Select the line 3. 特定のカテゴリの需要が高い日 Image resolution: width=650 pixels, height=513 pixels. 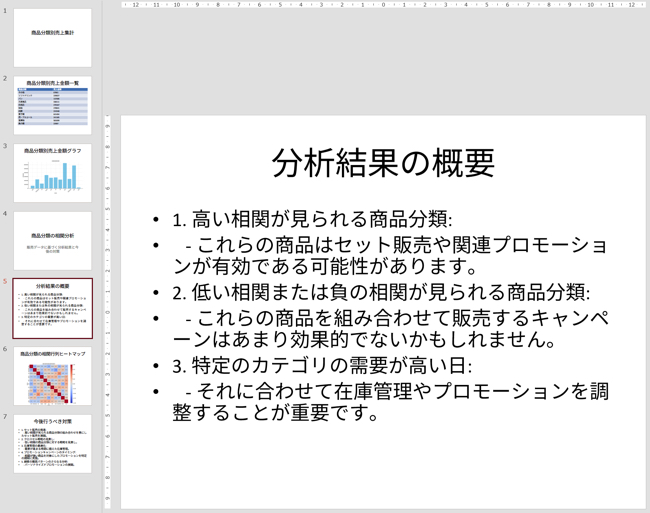tap(322, 365)
